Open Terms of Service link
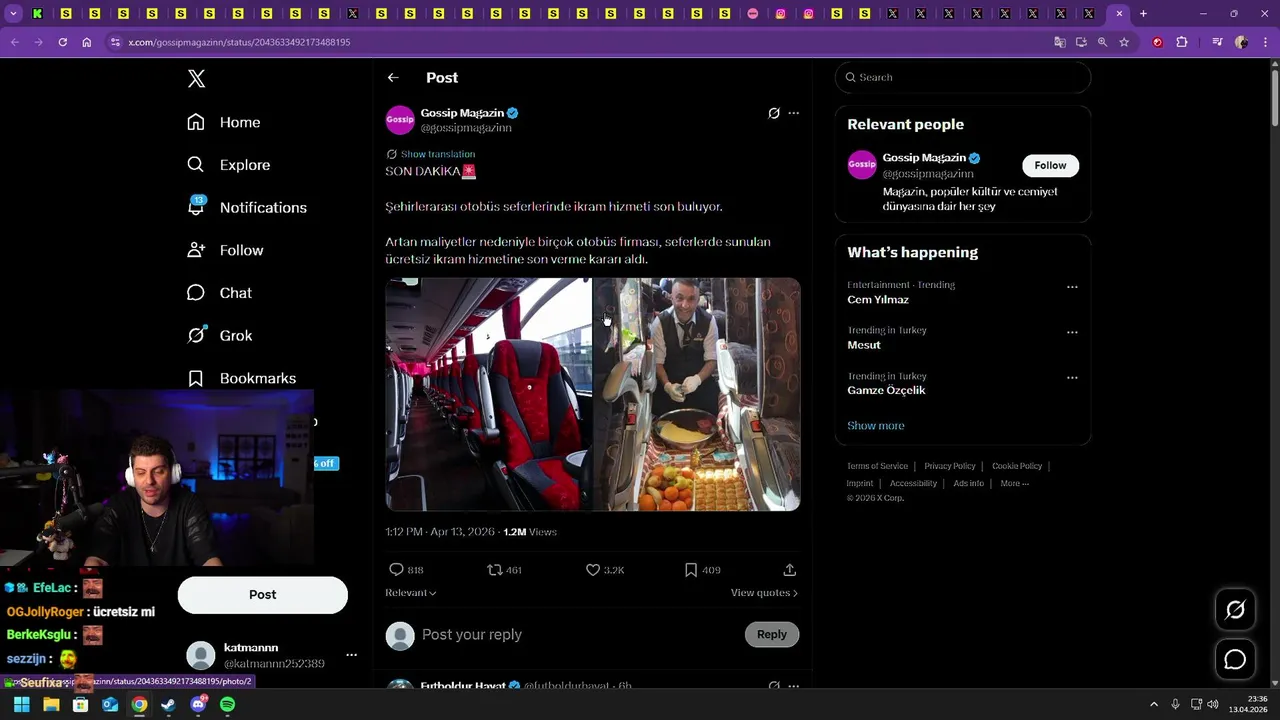This screenshot has width=1280, height=720. (877, 466)
